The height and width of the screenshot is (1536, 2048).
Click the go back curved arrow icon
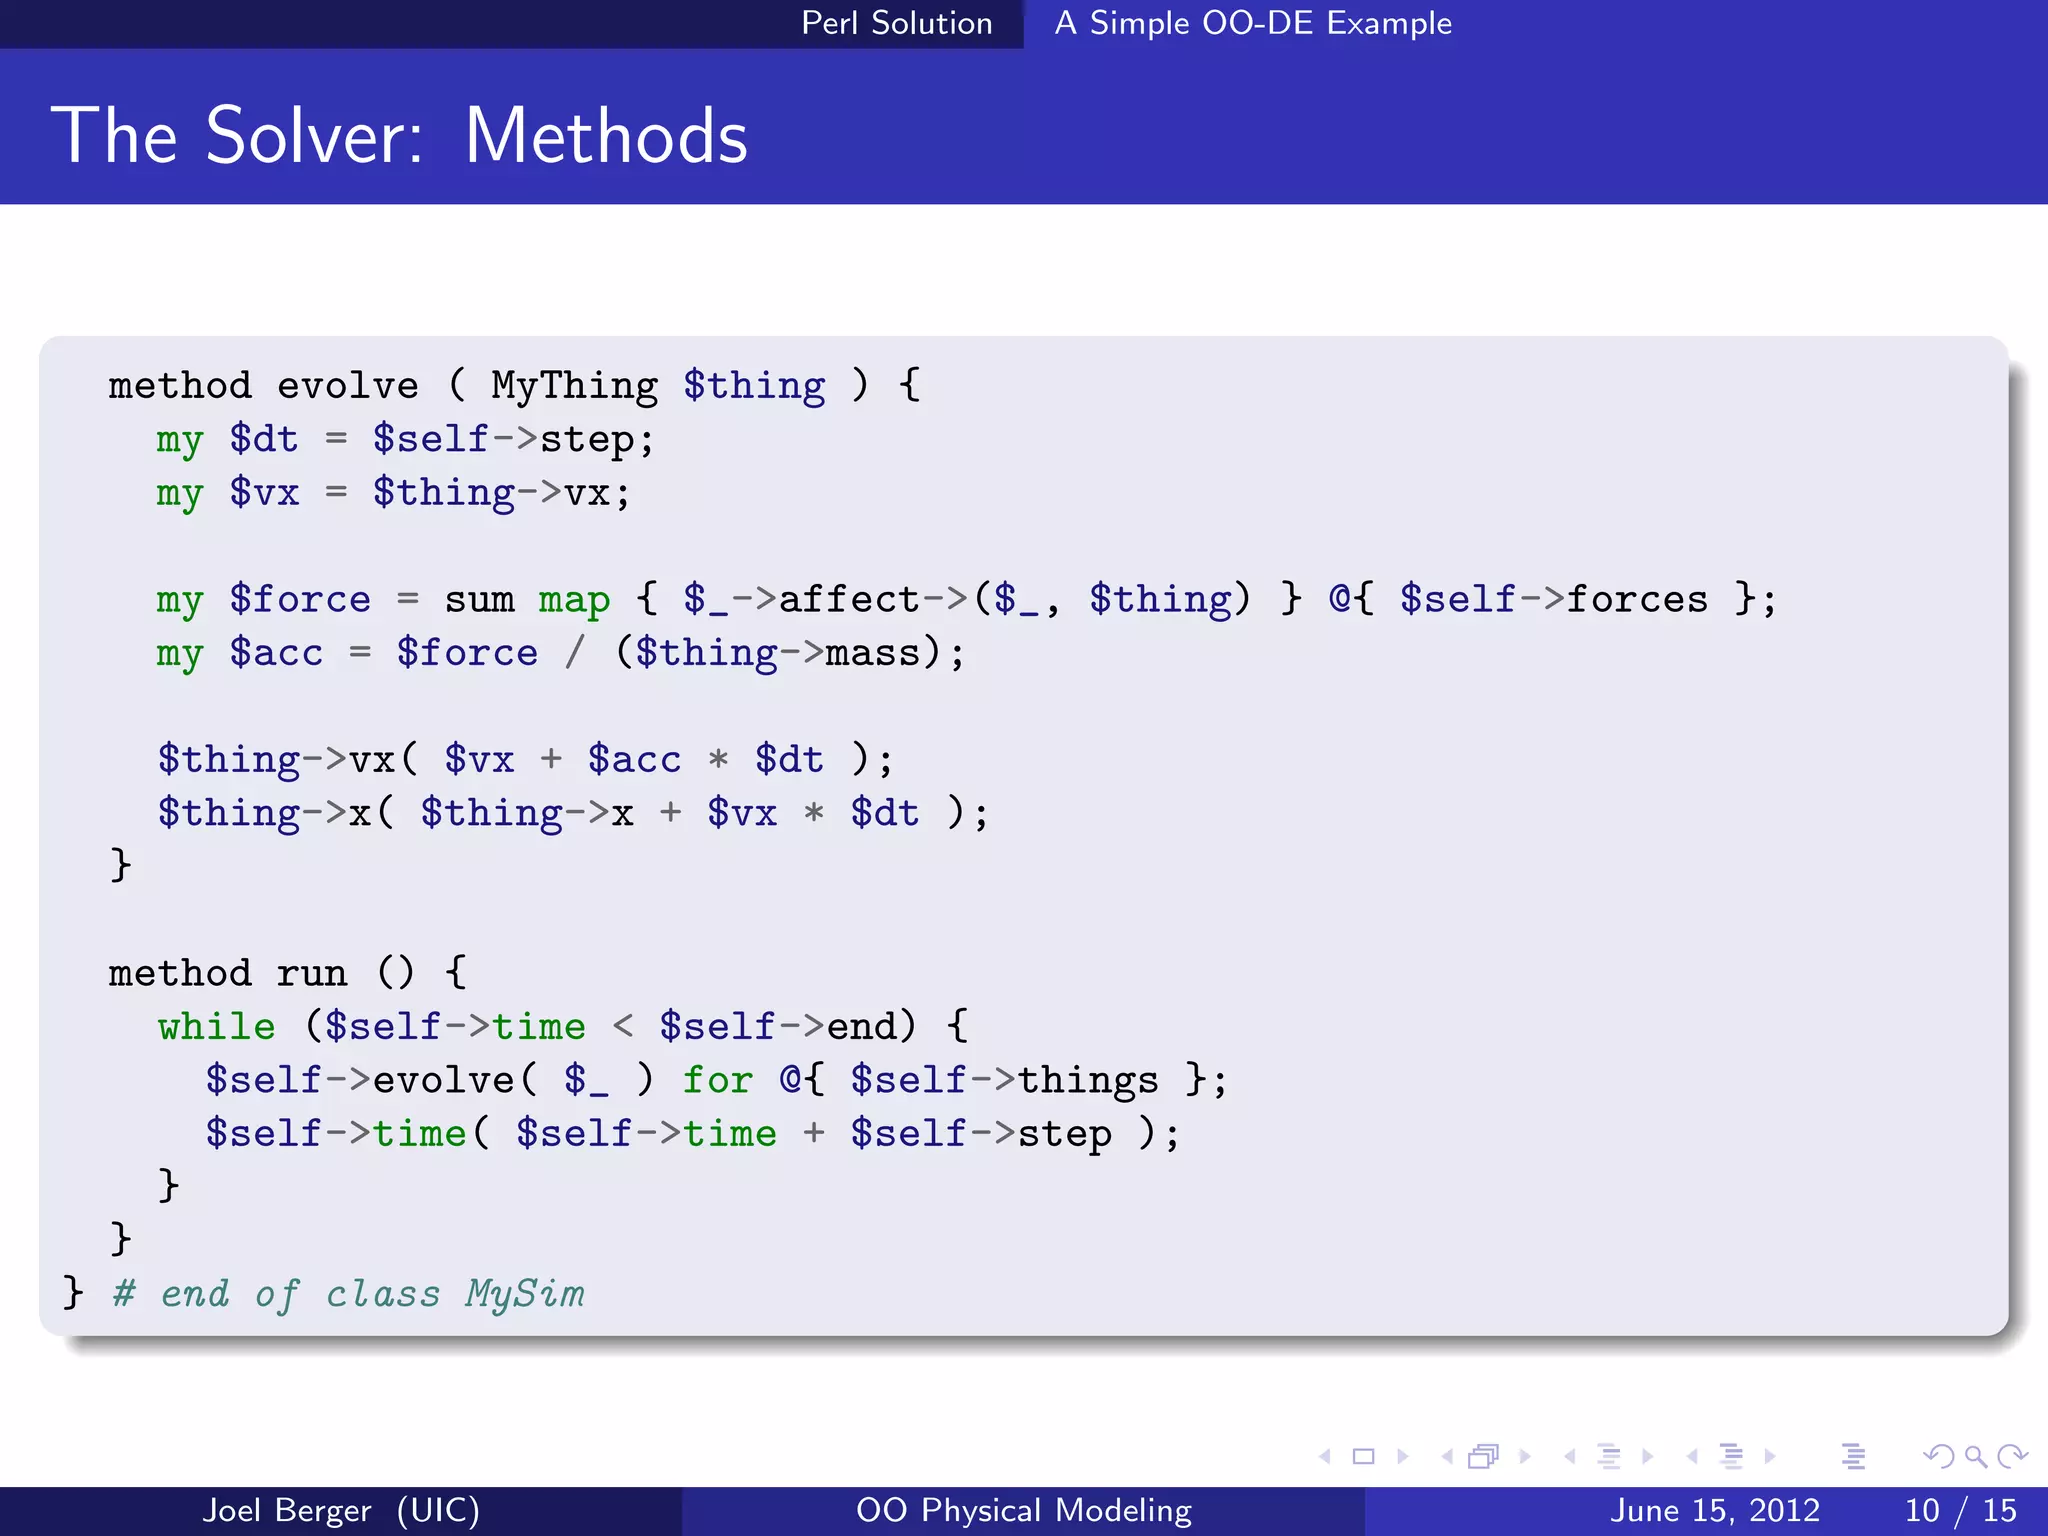pos(1938,1456)
